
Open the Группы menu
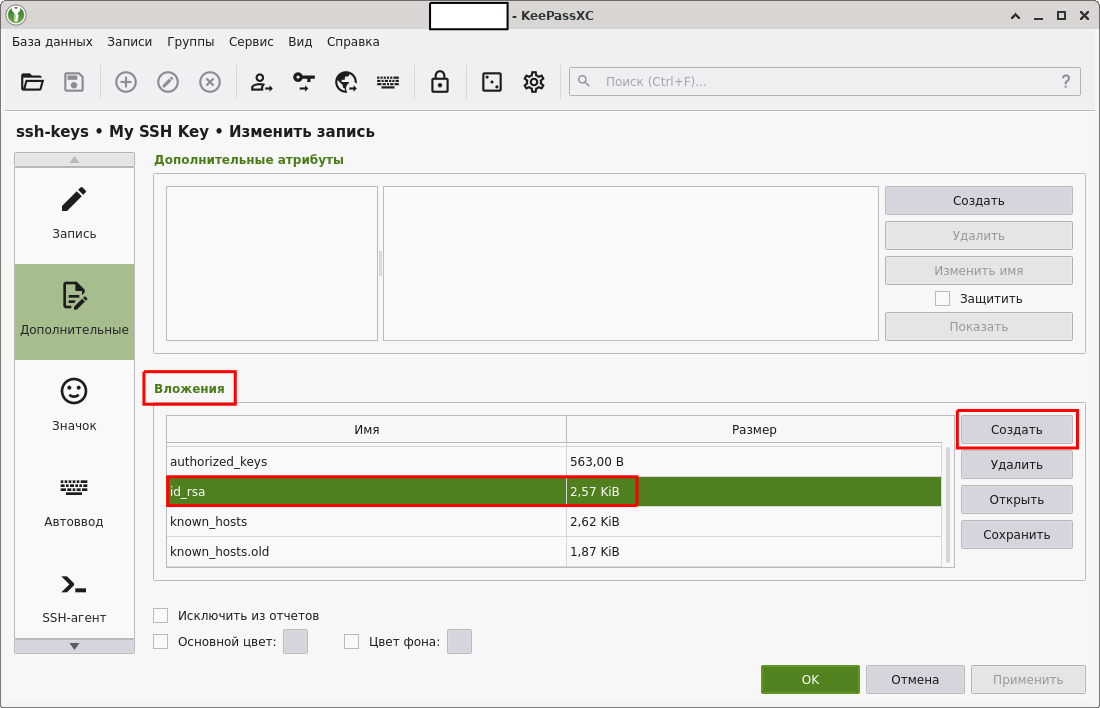tap(190, 42)
